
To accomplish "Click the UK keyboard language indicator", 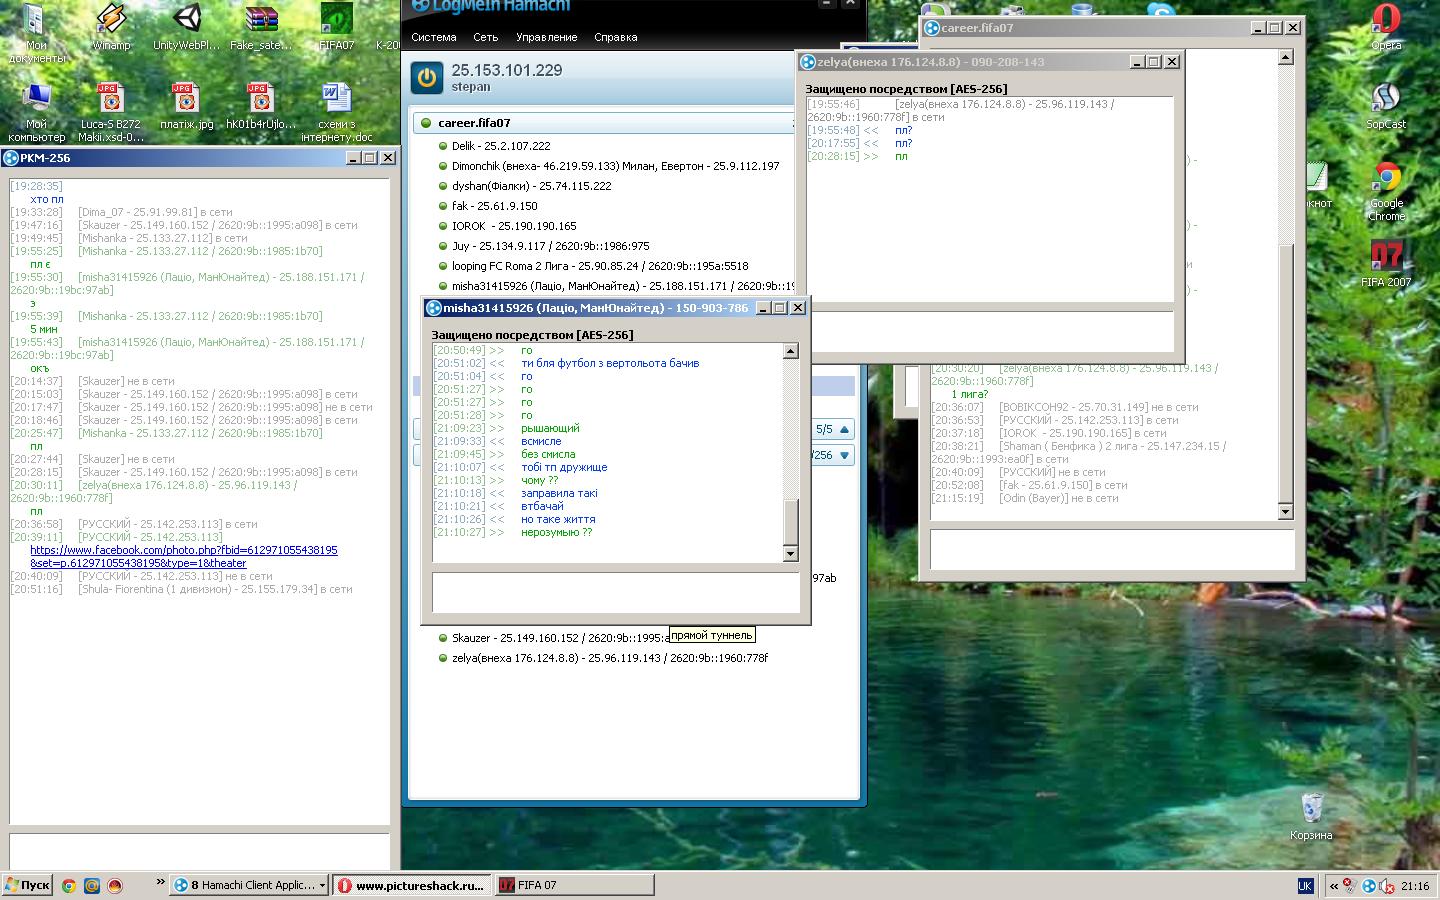I will 1304,885.
